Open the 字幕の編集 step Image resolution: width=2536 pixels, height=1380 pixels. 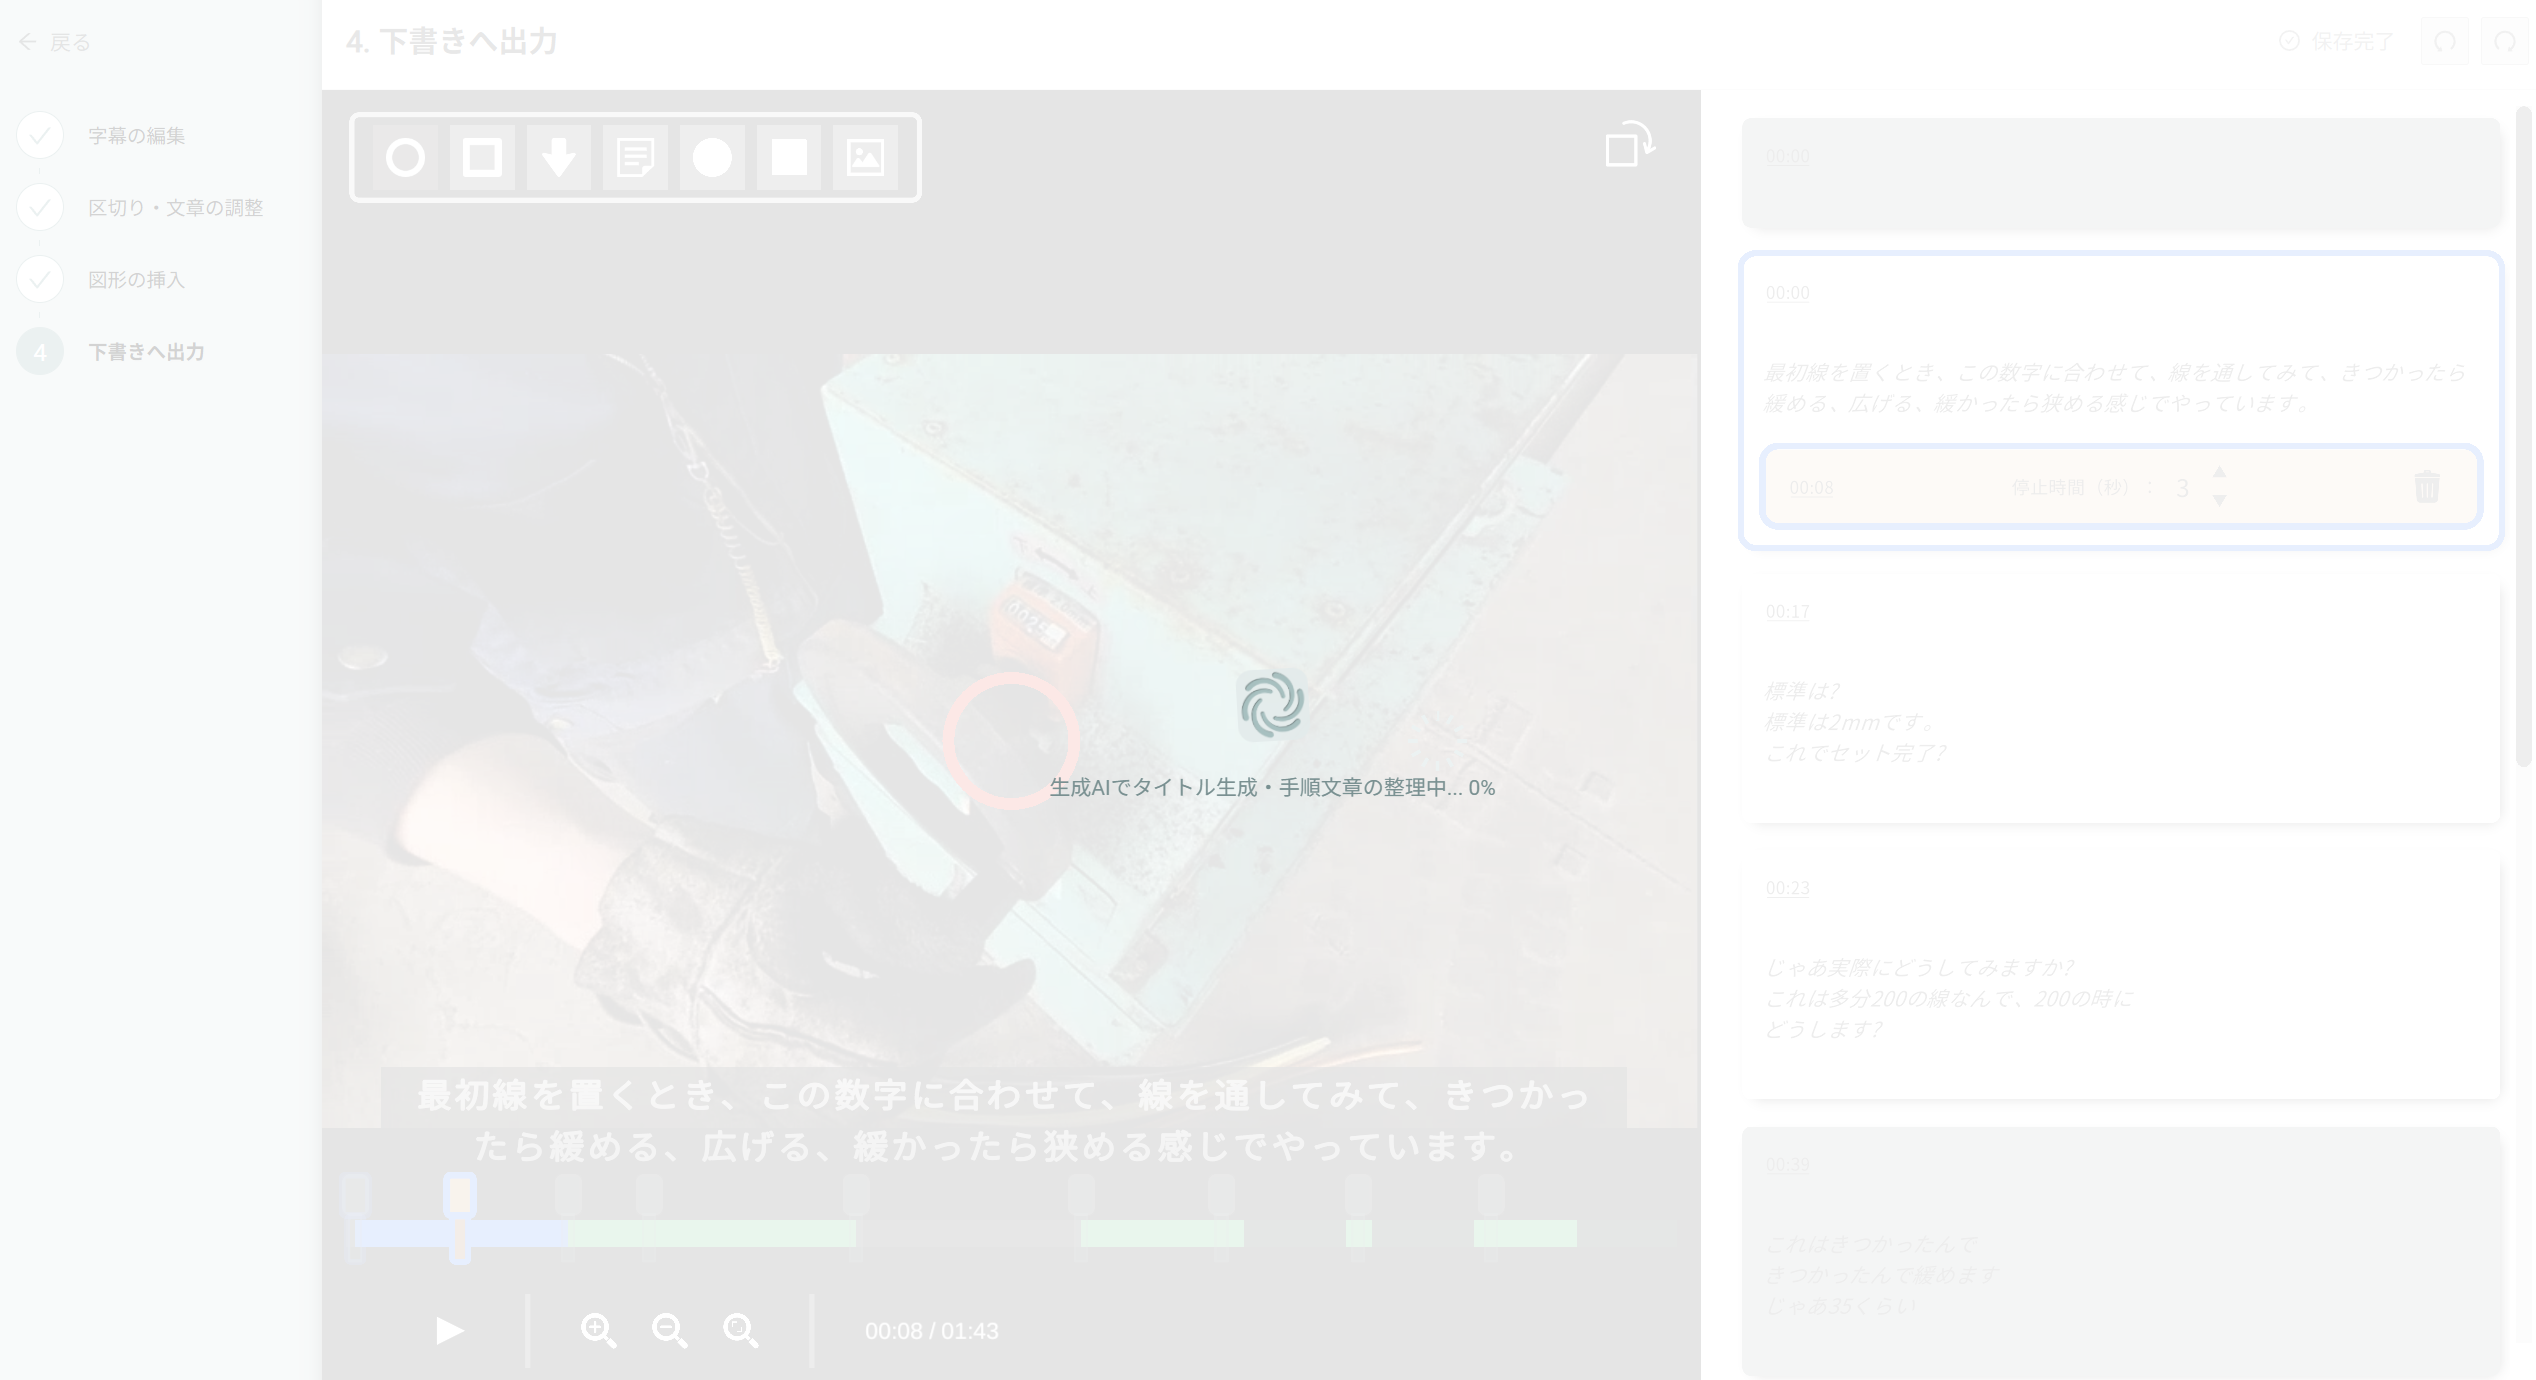(136, 136)
